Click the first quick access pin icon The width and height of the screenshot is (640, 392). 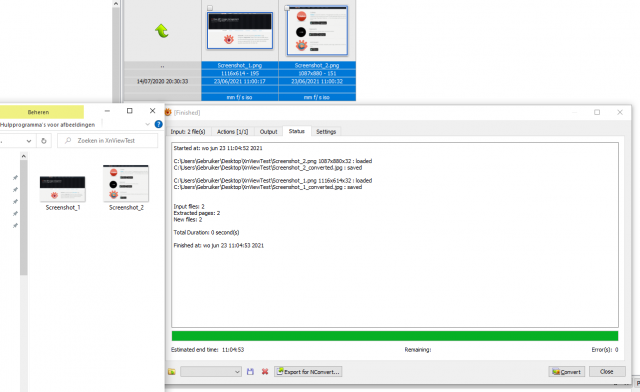[x=15, y=178]
